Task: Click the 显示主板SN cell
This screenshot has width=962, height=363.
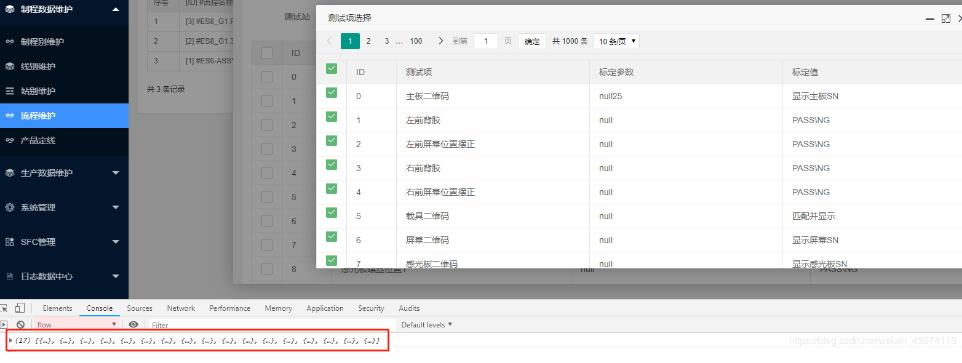Action: pos(815,96)
